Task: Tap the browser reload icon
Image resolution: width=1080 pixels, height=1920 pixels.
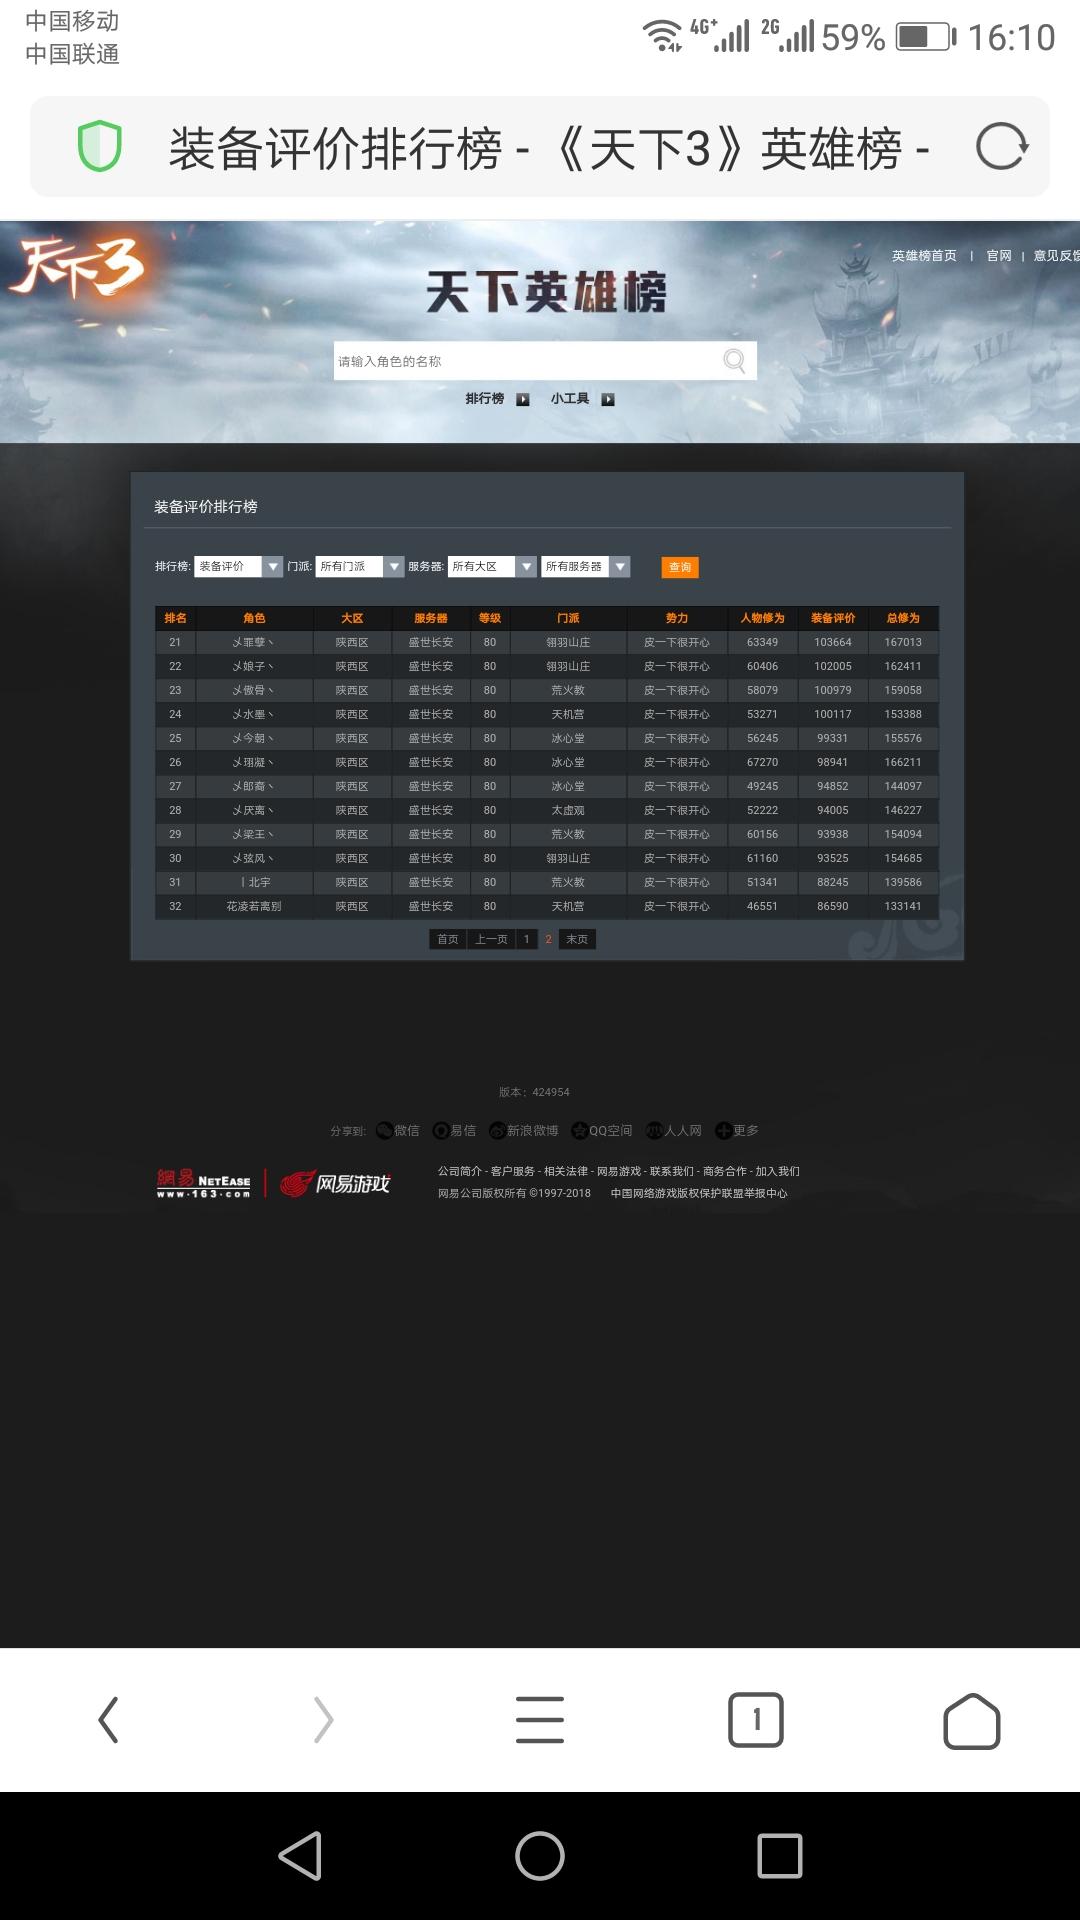Action: tap(1002, 147)
